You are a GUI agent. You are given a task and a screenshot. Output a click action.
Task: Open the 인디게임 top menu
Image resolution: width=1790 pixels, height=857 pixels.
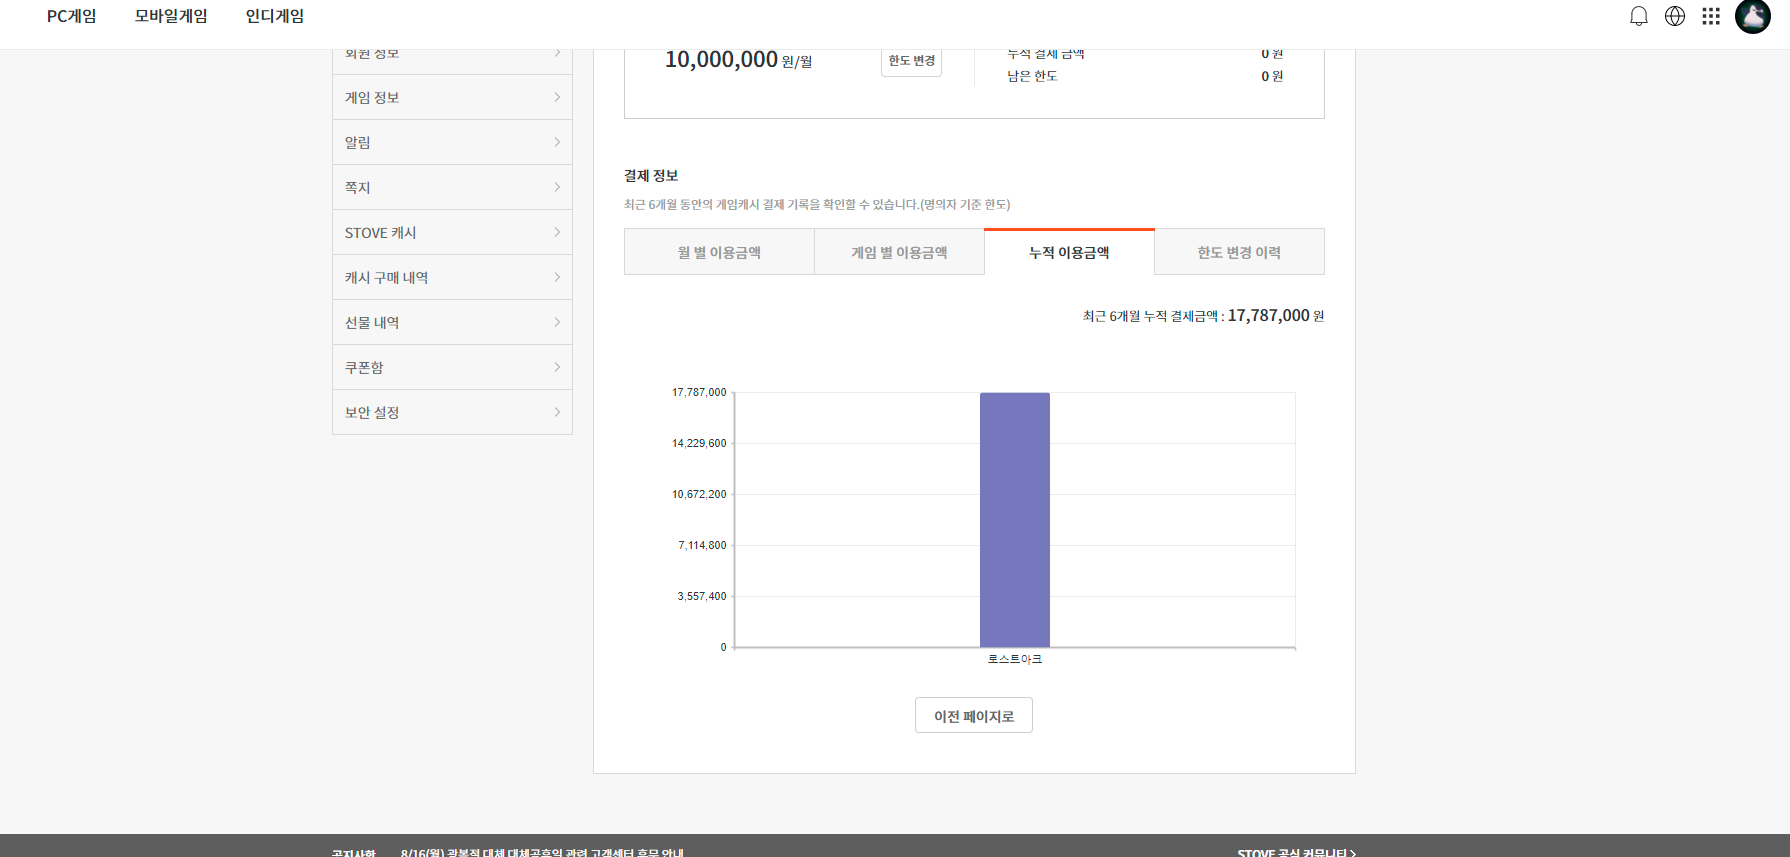point(275,16)
